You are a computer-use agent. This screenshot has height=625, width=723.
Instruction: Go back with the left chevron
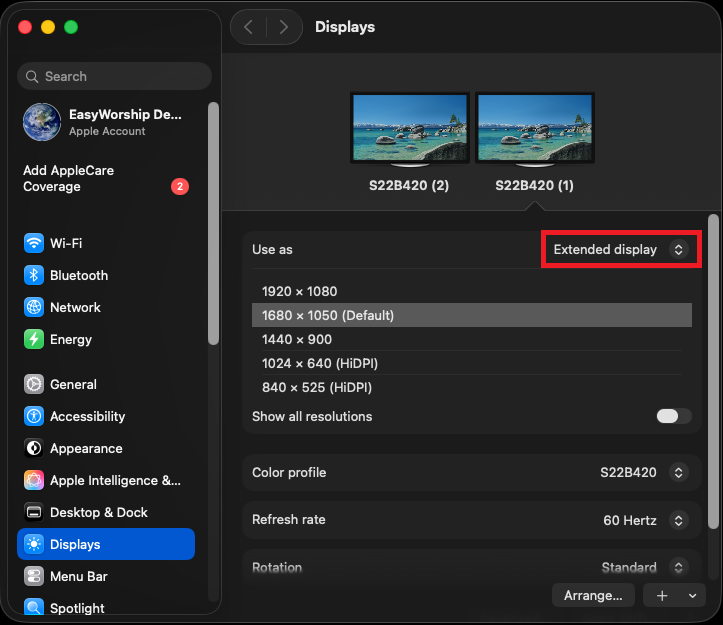(x=249, y=27)
